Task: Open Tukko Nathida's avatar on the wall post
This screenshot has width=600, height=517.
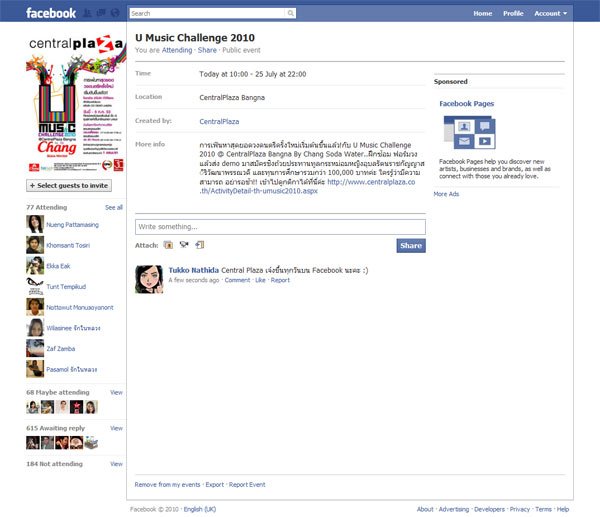Action: tap(149, 279)
